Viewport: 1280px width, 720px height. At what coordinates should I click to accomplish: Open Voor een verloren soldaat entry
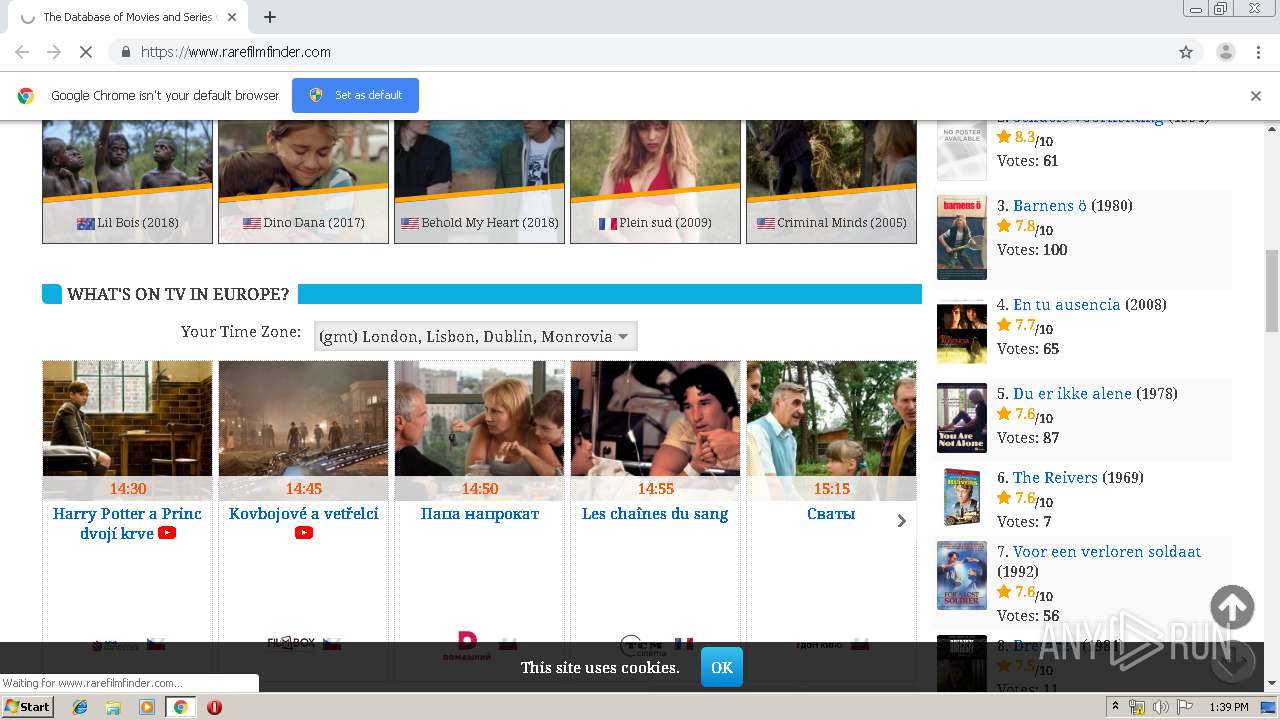click(x=1107, y=552)
